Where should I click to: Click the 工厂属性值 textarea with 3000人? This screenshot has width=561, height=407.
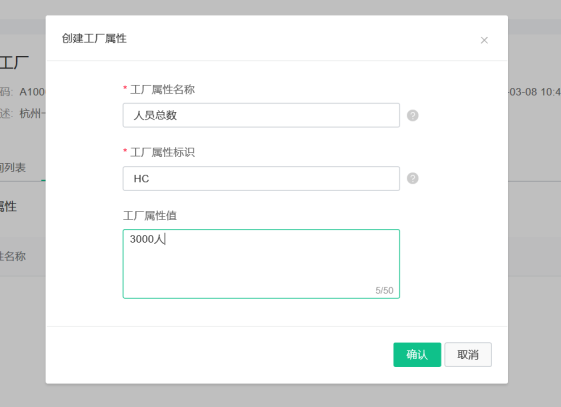(x=261, y=264)
